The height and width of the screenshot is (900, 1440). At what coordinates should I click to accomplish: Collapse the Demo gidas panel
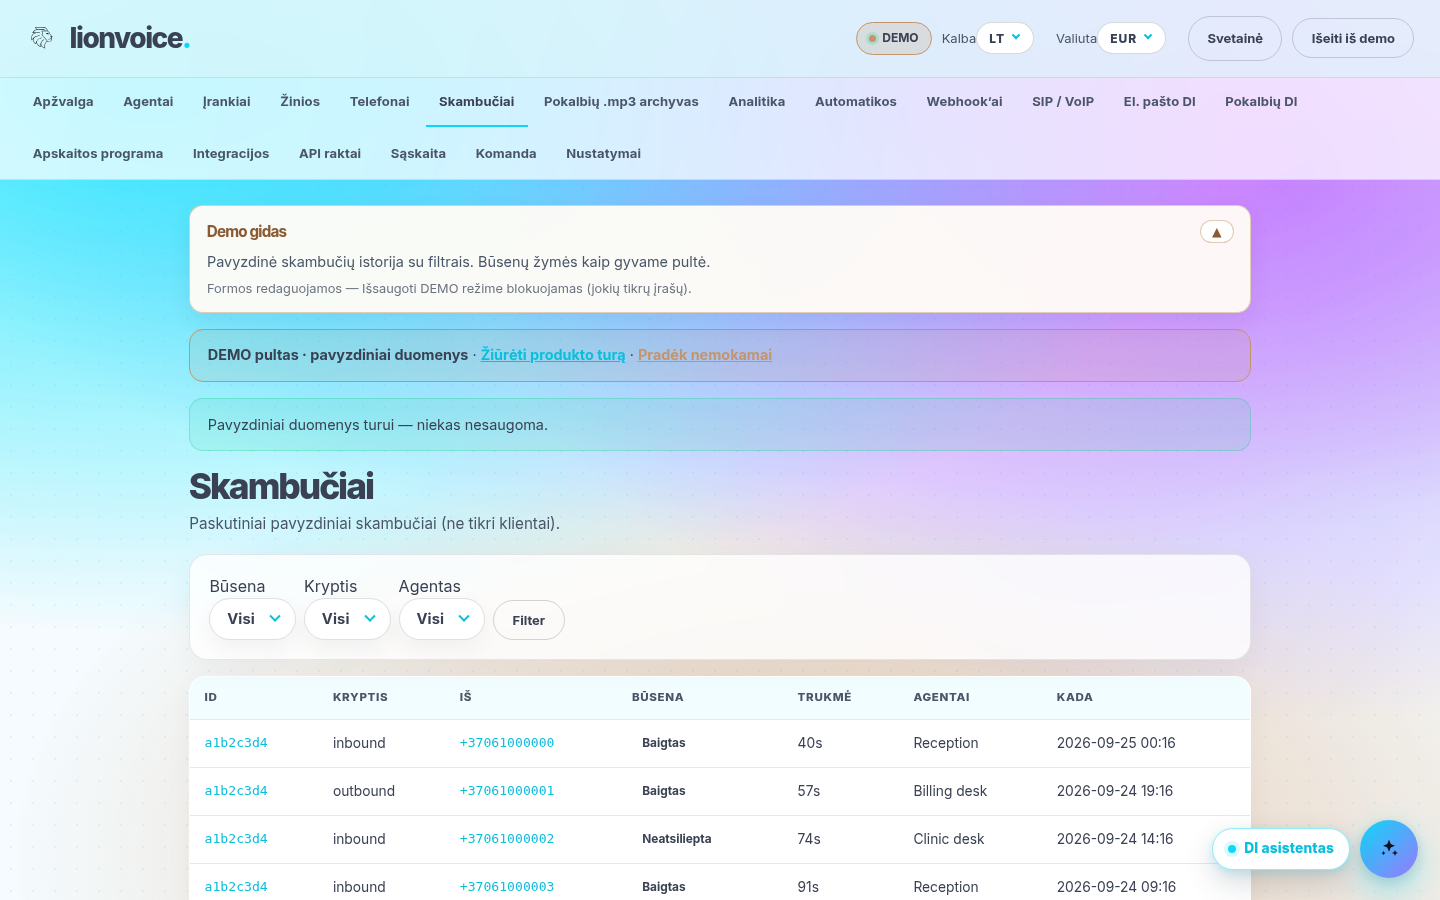coord(1217,232)
